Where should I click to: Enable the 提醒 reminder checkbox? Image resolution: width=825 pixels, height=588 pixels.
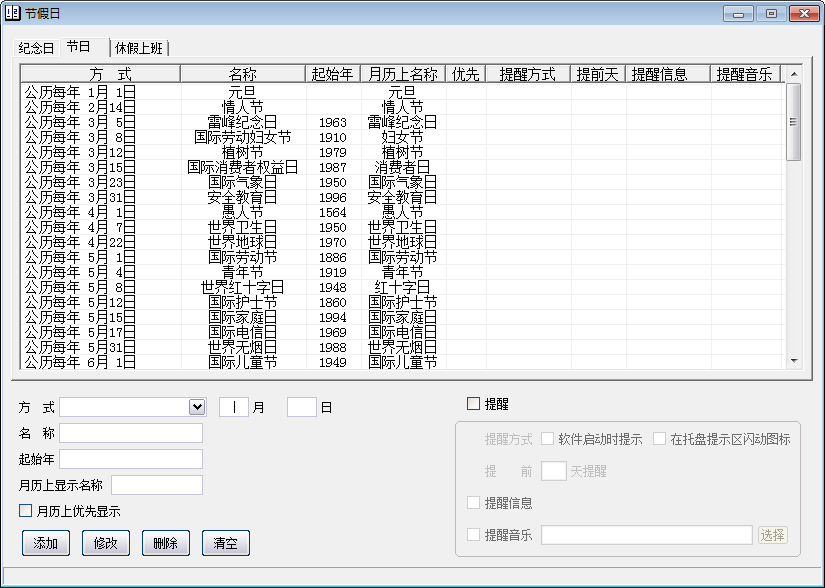(x=472, y=401)
